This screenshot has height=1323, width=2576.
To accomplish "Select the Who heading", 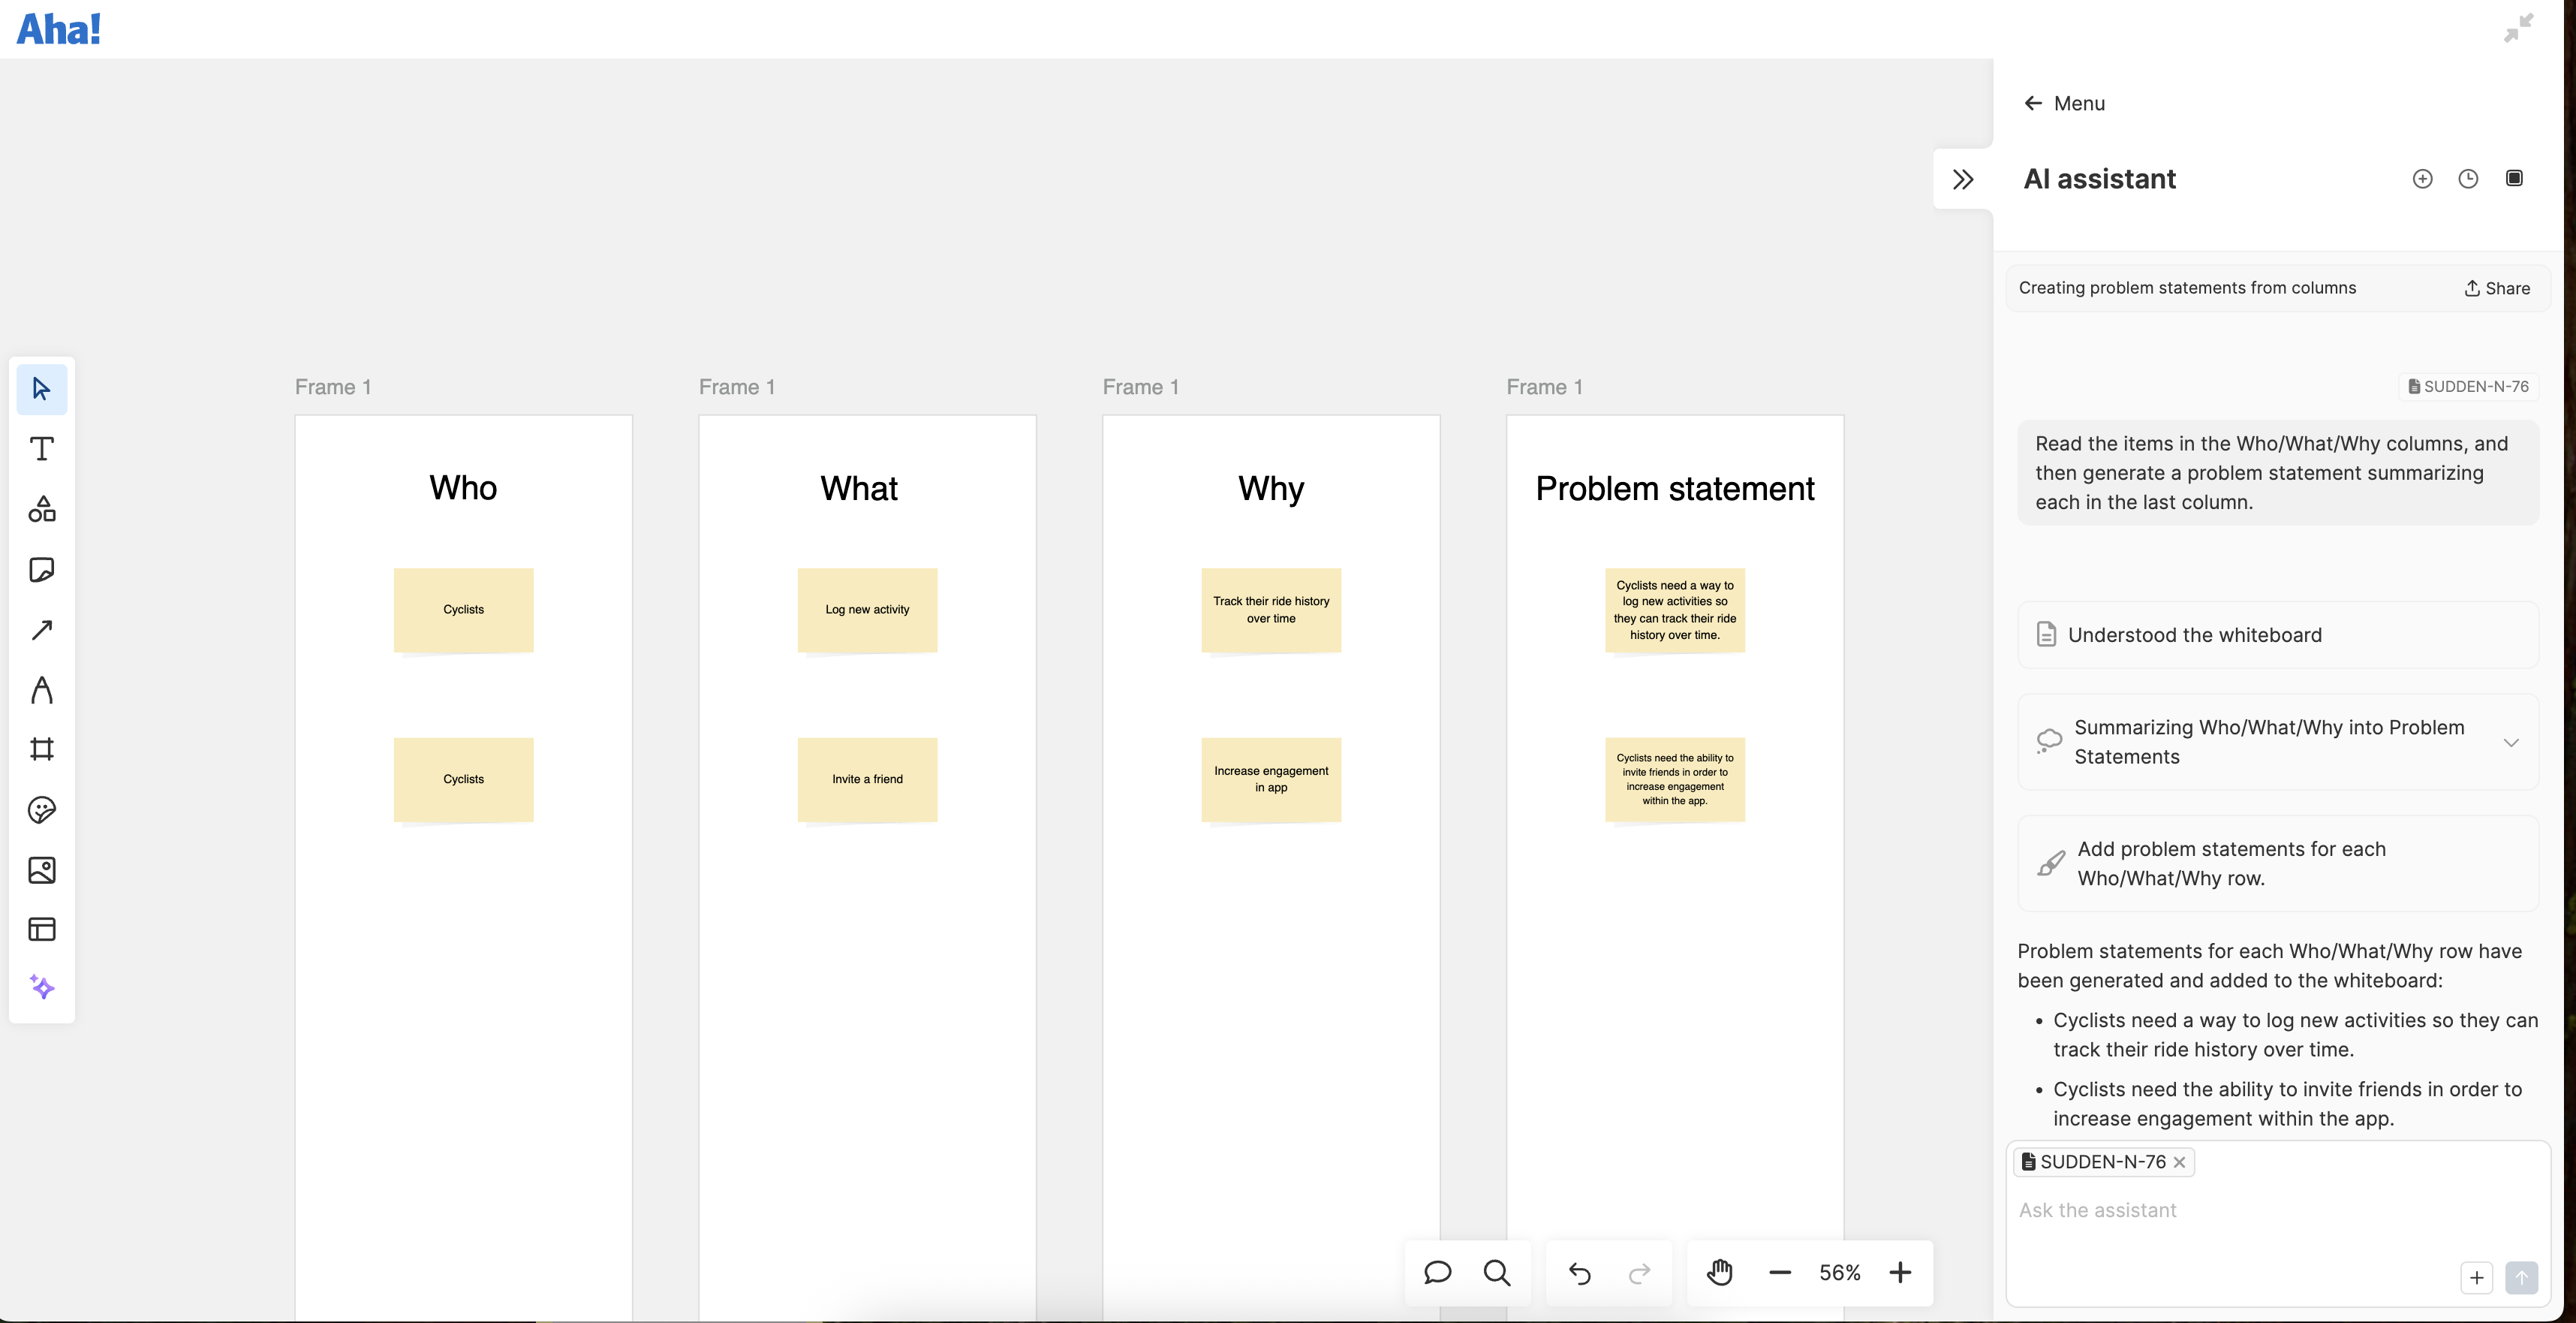I will [x=463, y=488].
